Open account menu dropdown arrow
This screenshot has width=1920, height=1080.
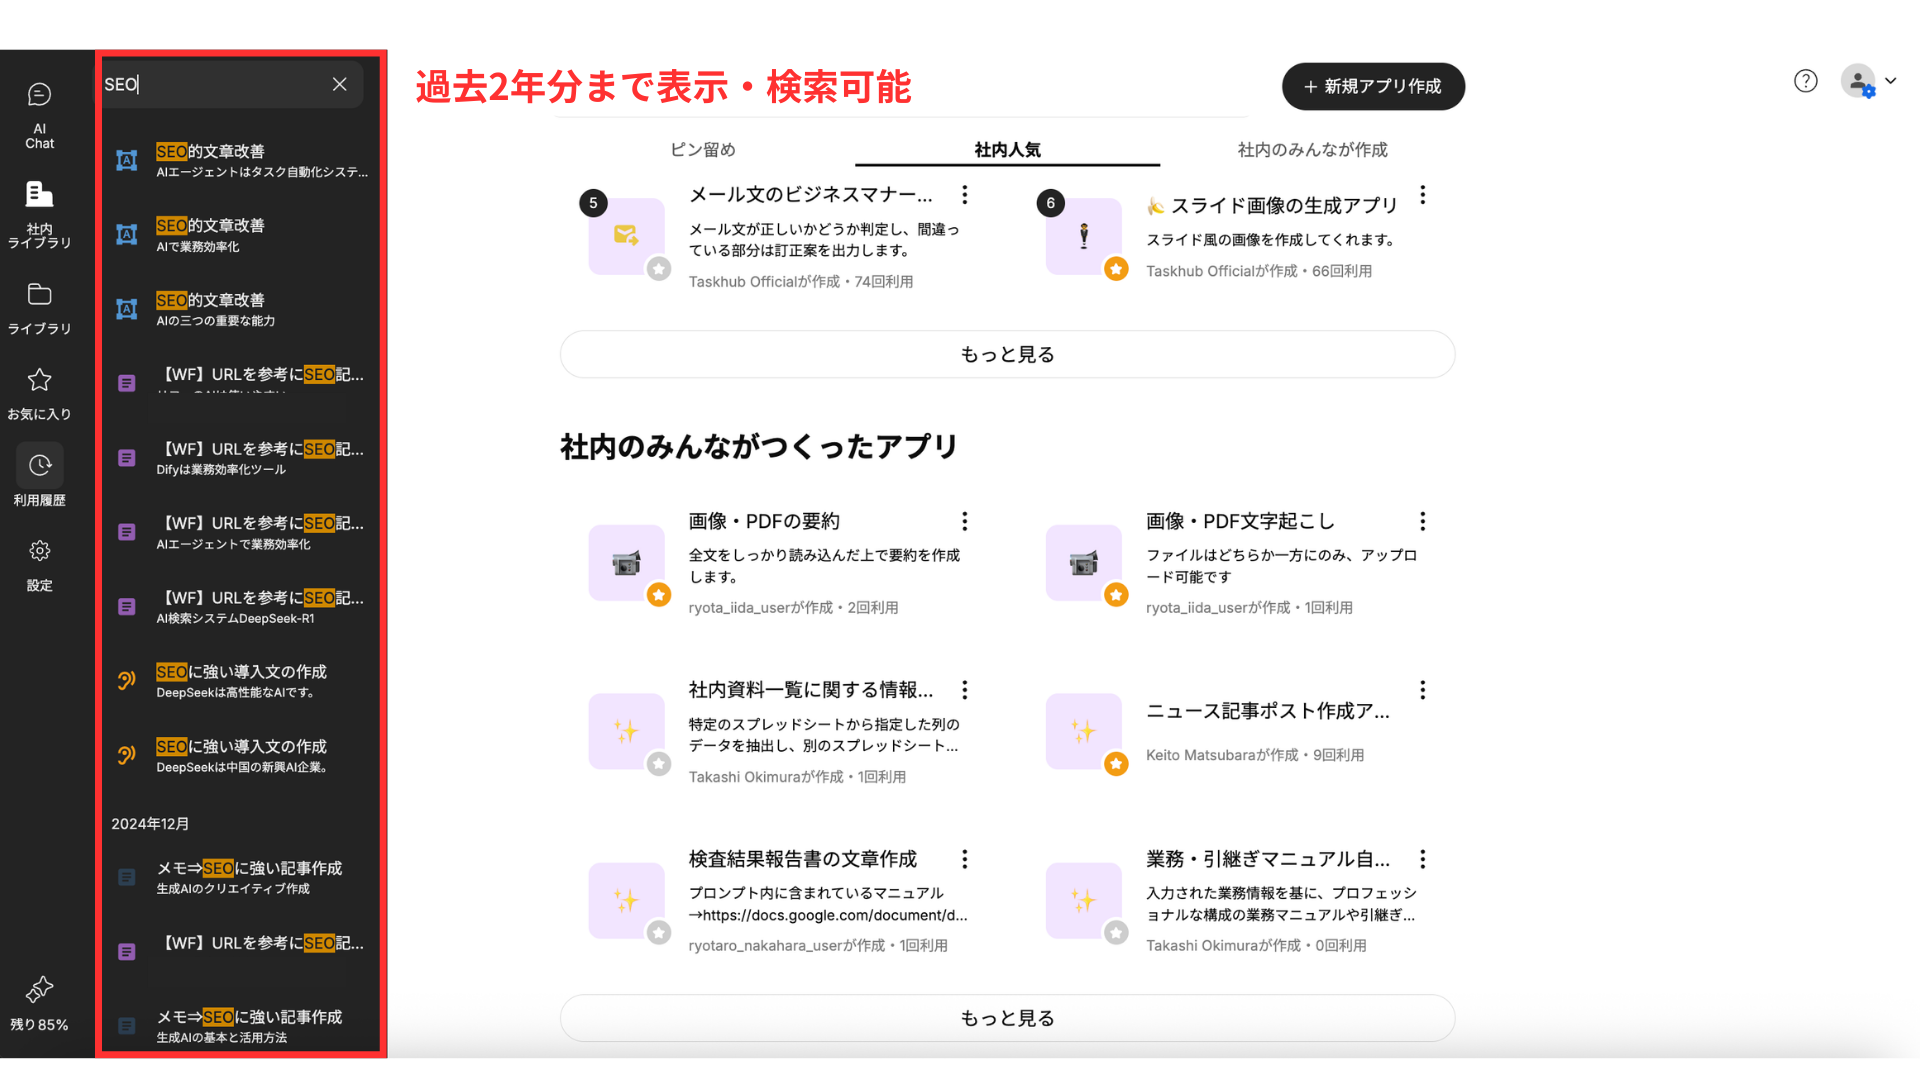coord(1890,81)
